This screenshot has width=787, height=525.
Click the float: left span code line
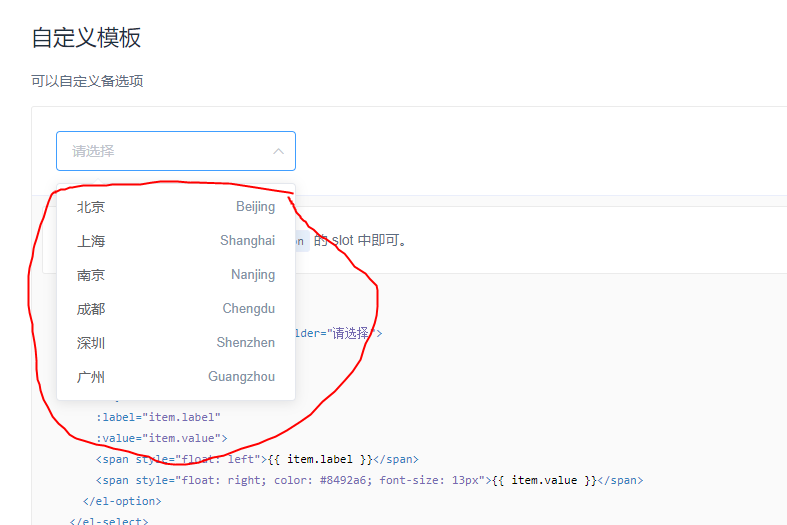[x=257, y=459]
